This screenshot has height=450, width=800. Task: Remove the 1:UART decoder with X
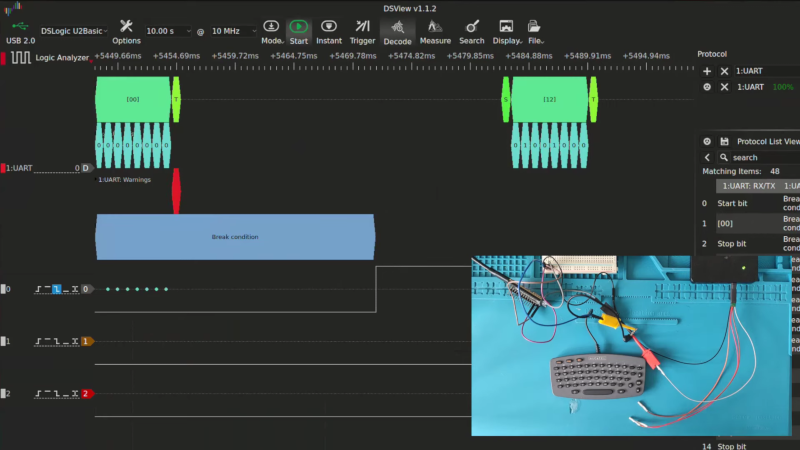pyautogui.click(x=724, y=87)
